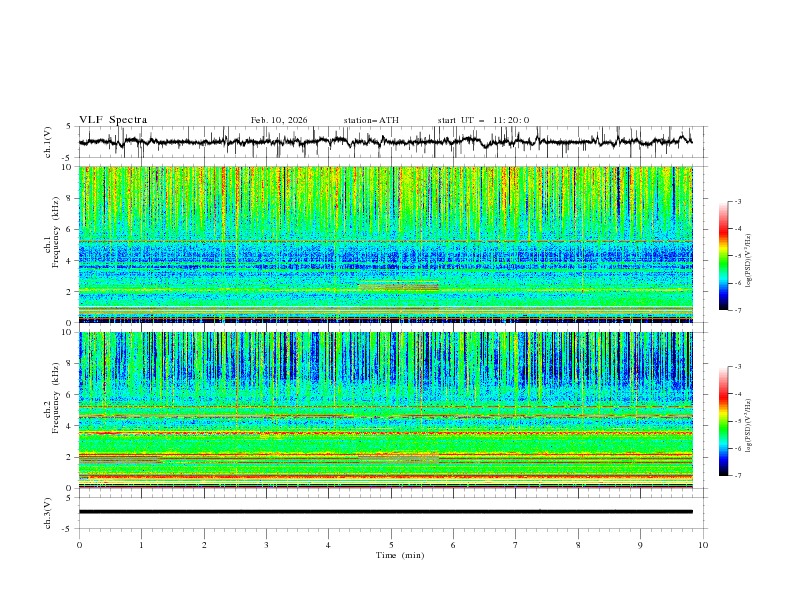Click the ch.1 PSD color scale bar

723,256
